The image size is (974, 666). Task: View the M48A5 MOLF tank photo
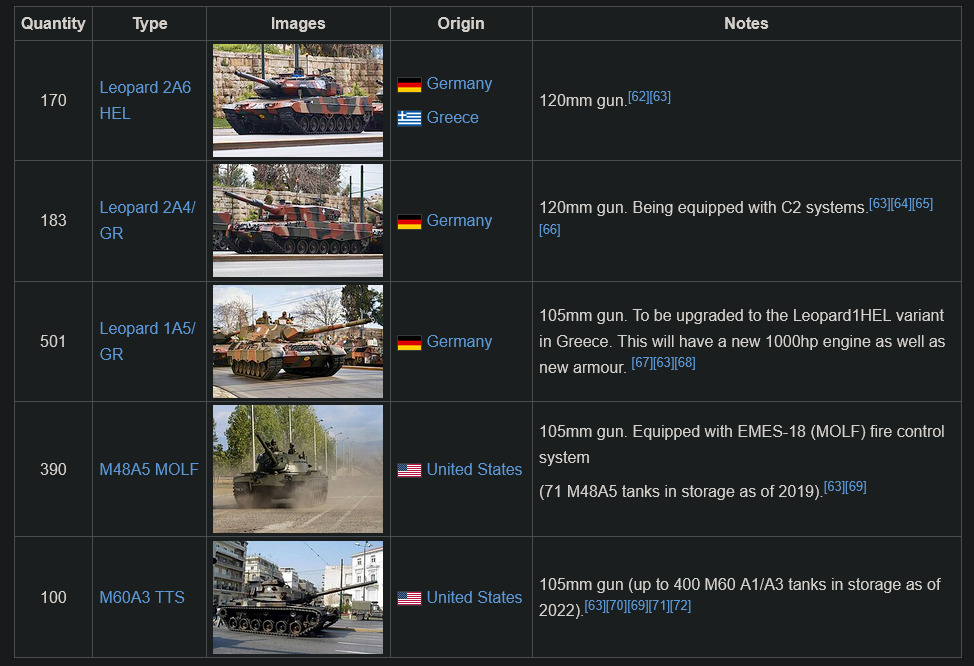(x=298, y=469)
